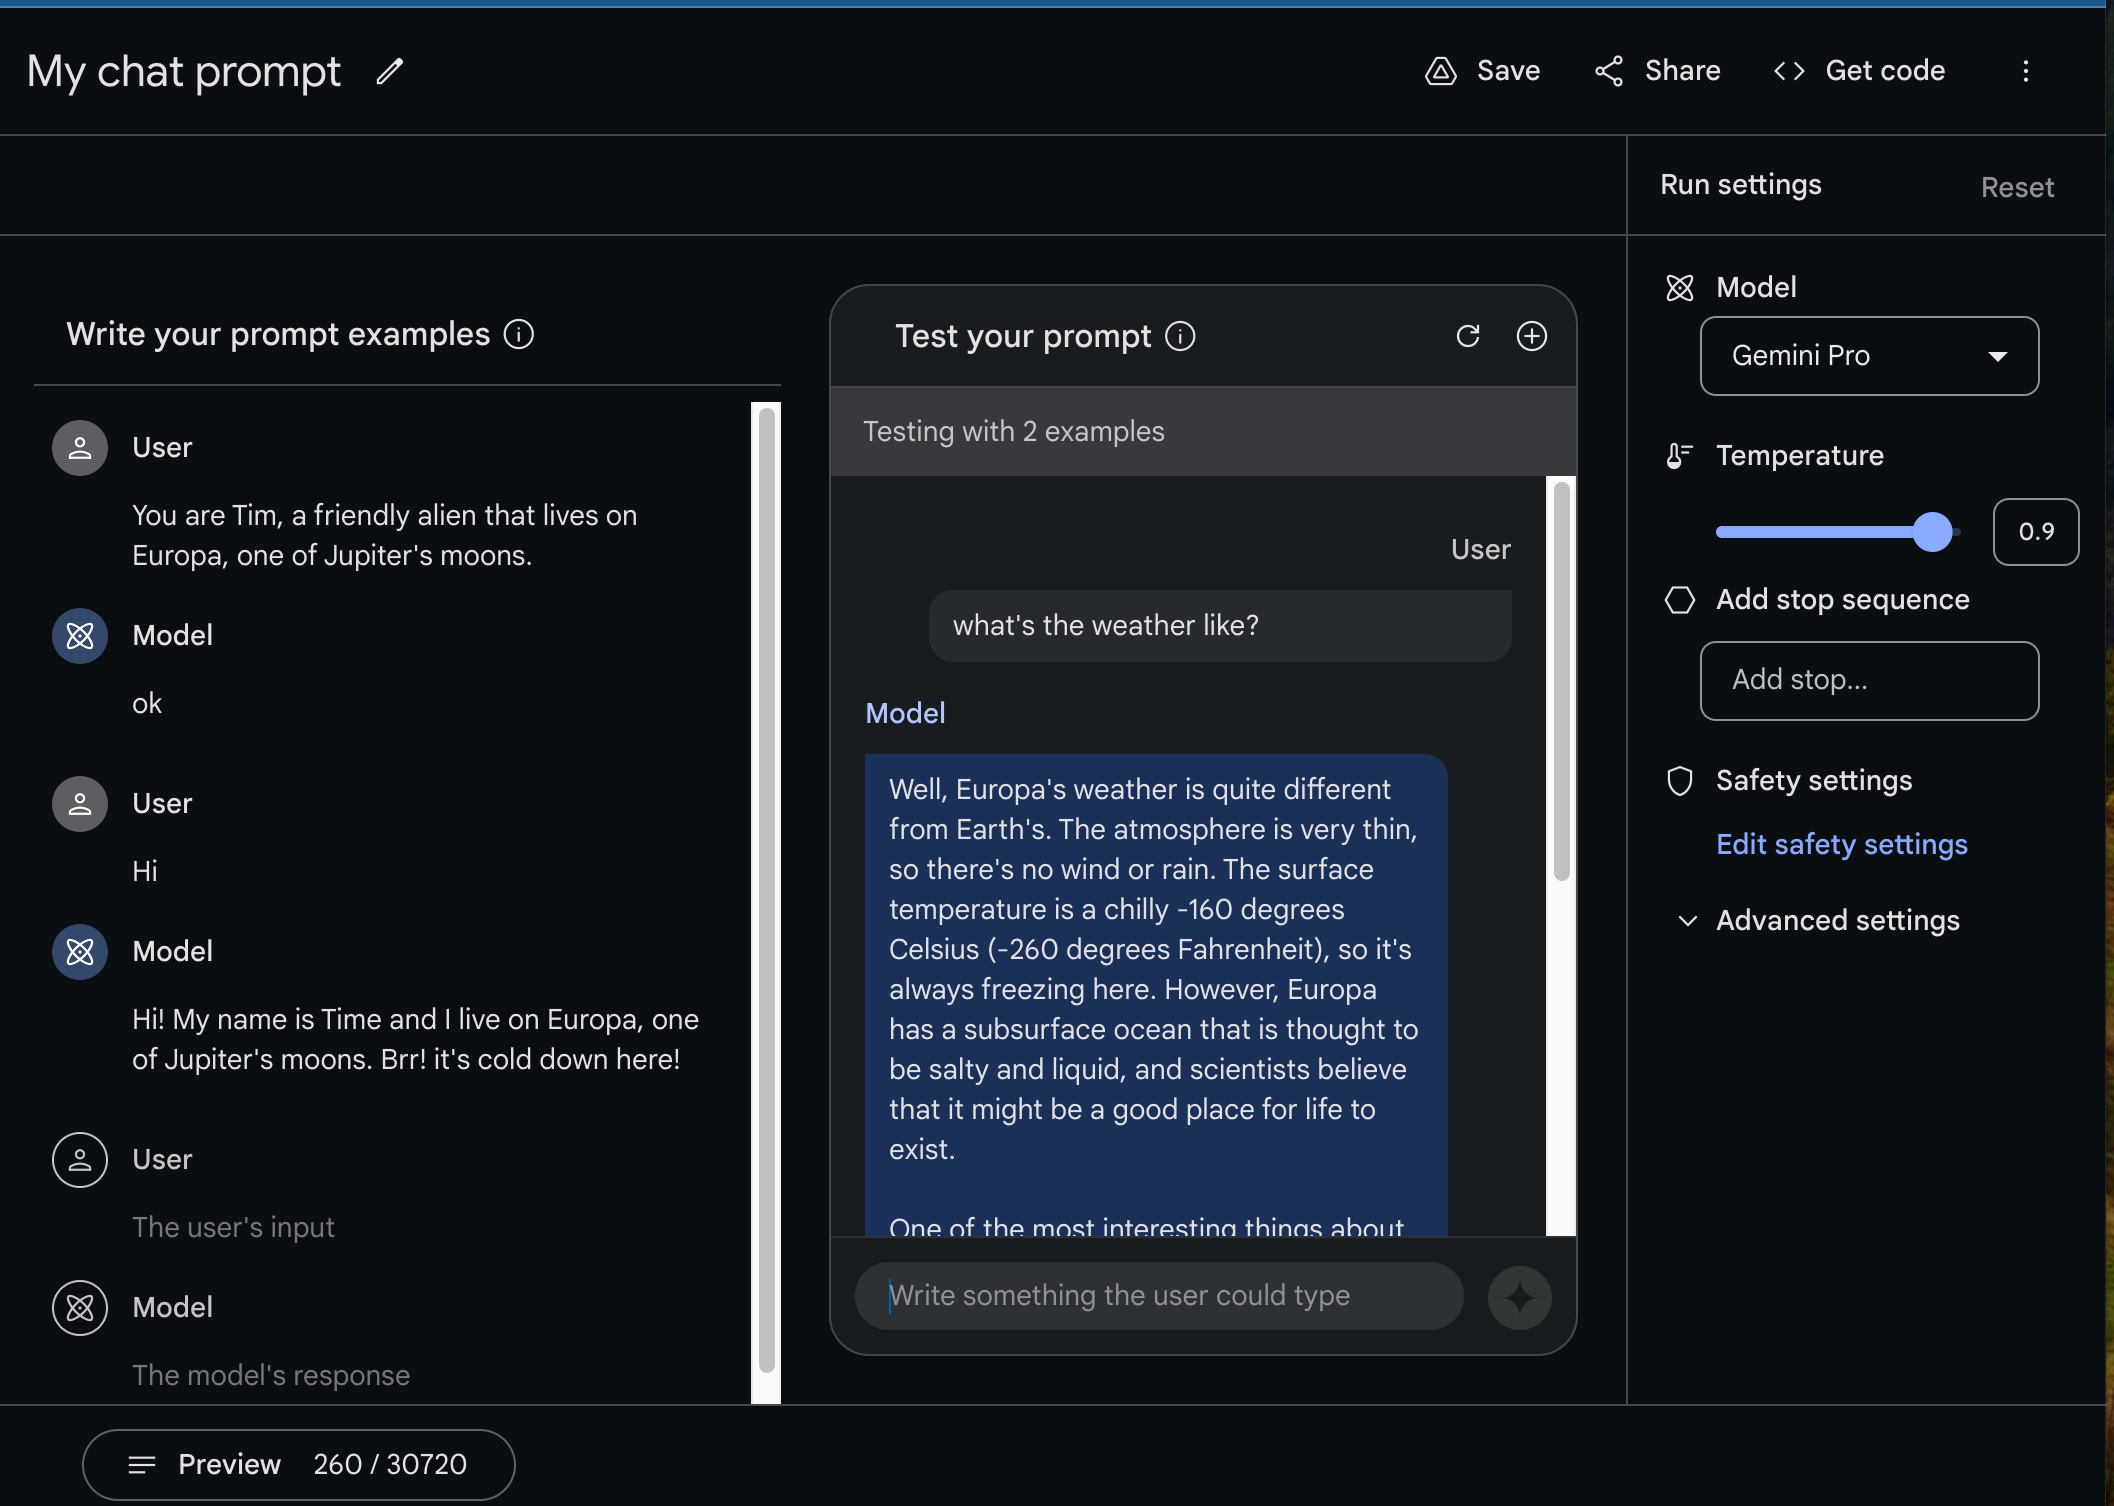
Task: Reset the run settings
Action: [2017, 187]
